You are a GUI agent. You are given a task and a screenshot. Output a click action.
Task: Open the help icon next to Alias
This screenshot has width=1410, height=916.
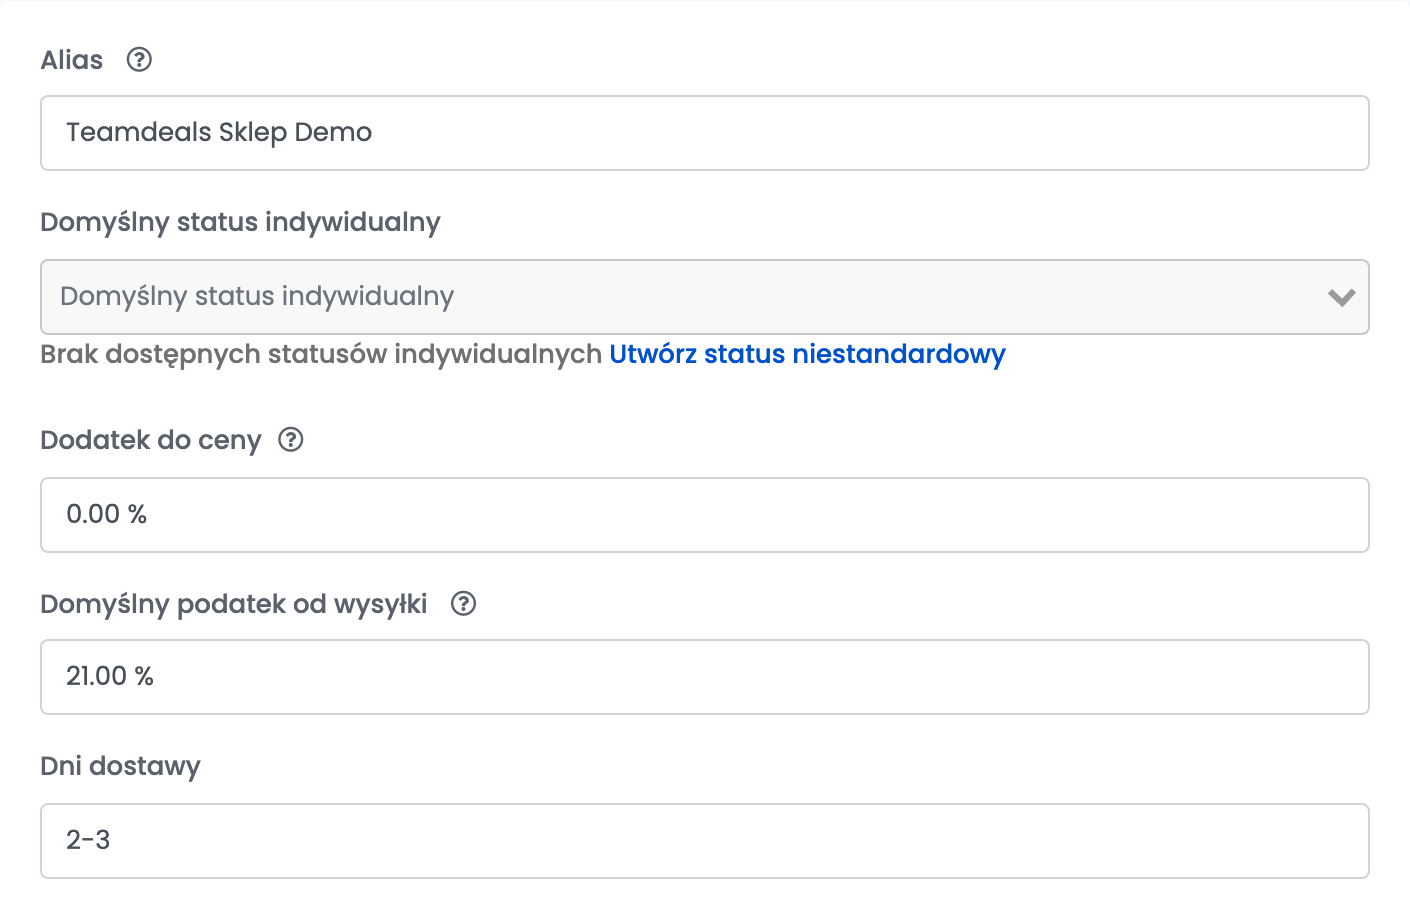coord(139,60)
